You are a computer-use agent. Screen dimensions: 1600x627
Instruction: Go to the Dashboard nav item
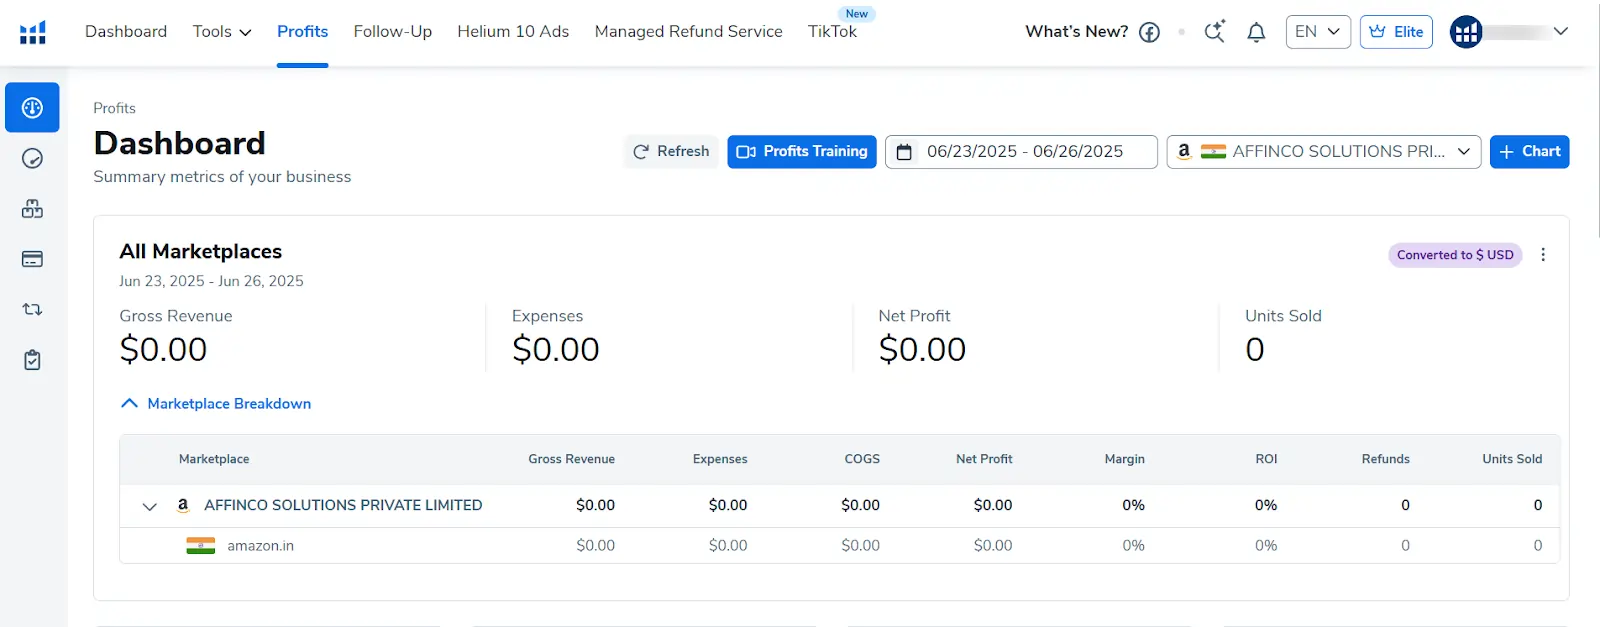point(126,32)
